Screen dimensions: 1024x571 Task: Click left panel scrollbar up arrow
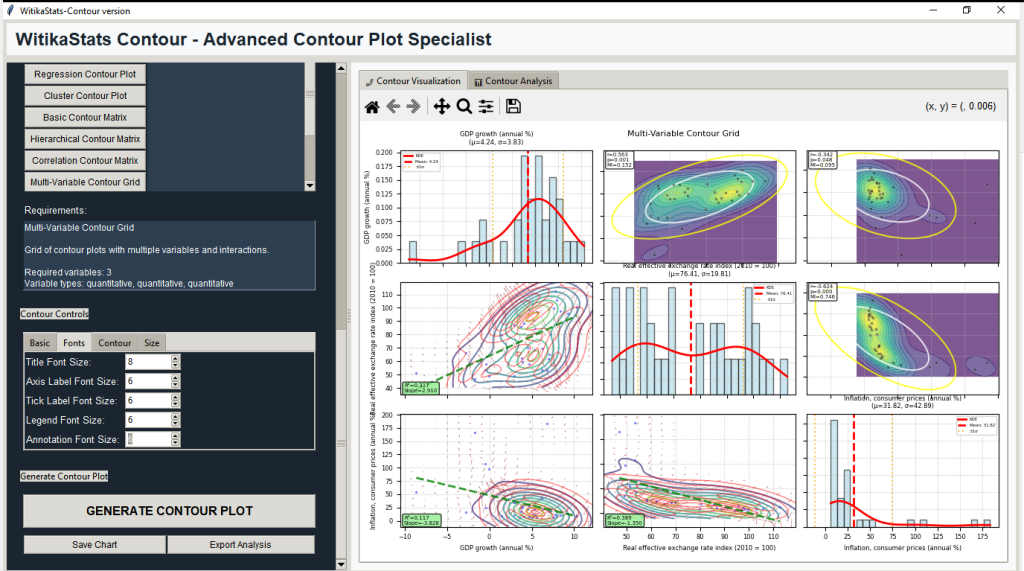point(341,68)
